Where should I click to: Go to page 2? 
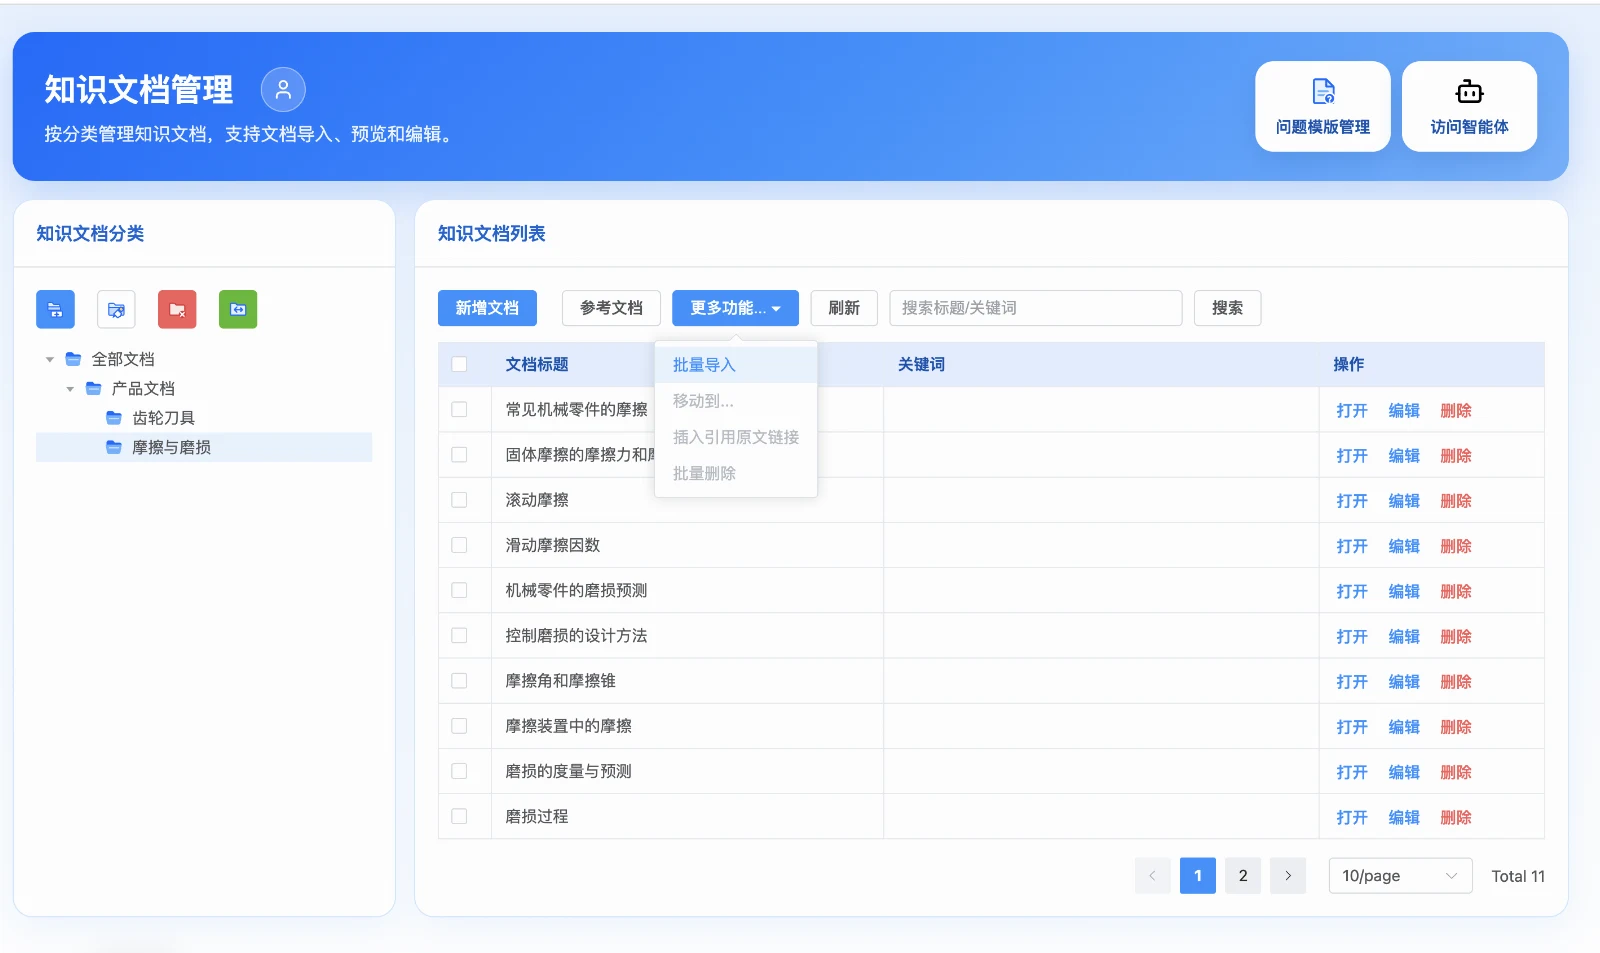(1243, 876)
